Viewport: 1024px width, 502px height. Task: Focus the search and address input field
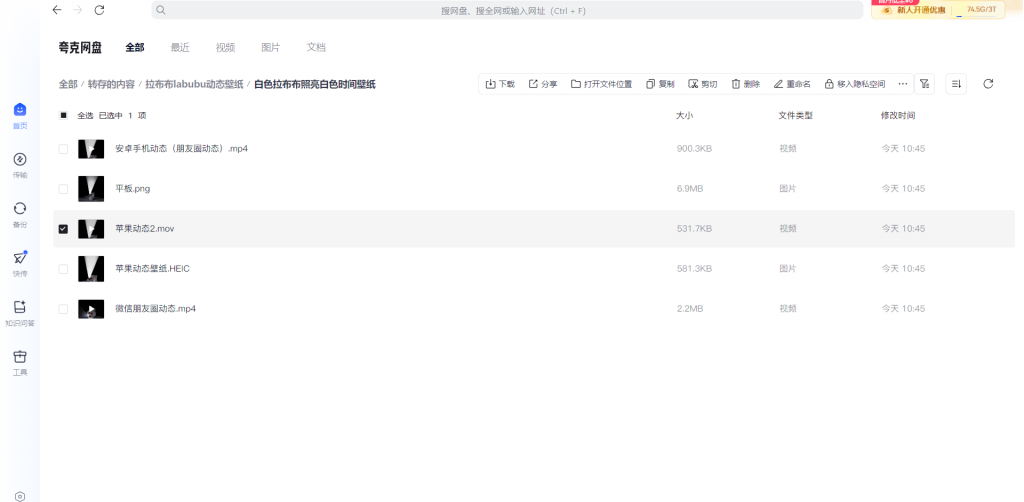click(507, 10)
